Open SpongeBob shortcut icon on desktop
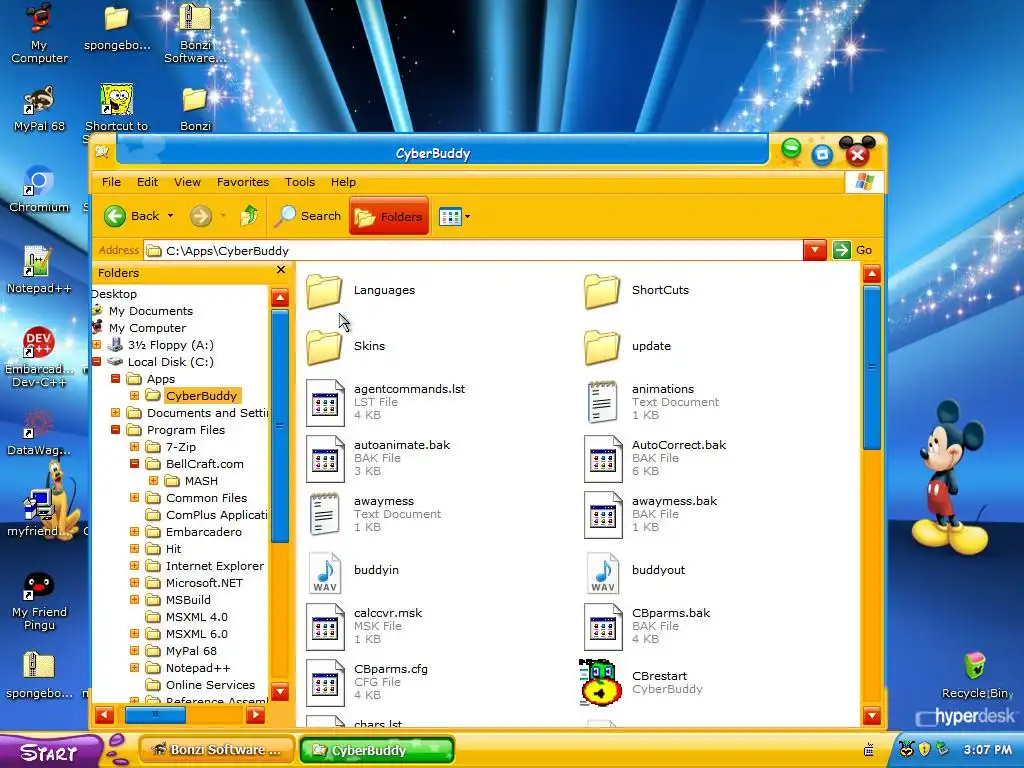Screen dimensions: 1024x768 pos(116,108)
